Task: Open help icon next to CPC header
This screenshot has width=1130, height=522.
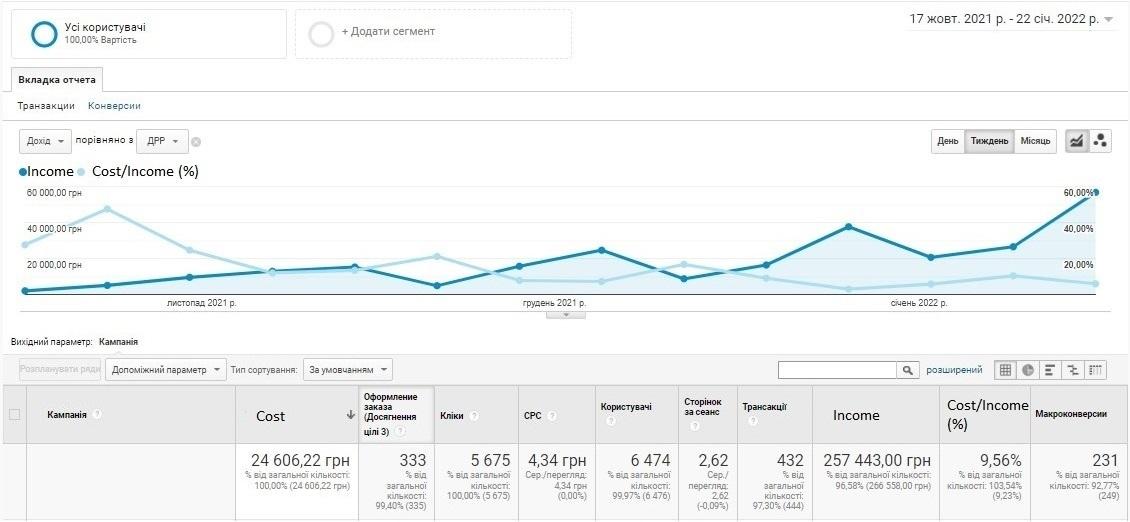Action: (551, 416)
